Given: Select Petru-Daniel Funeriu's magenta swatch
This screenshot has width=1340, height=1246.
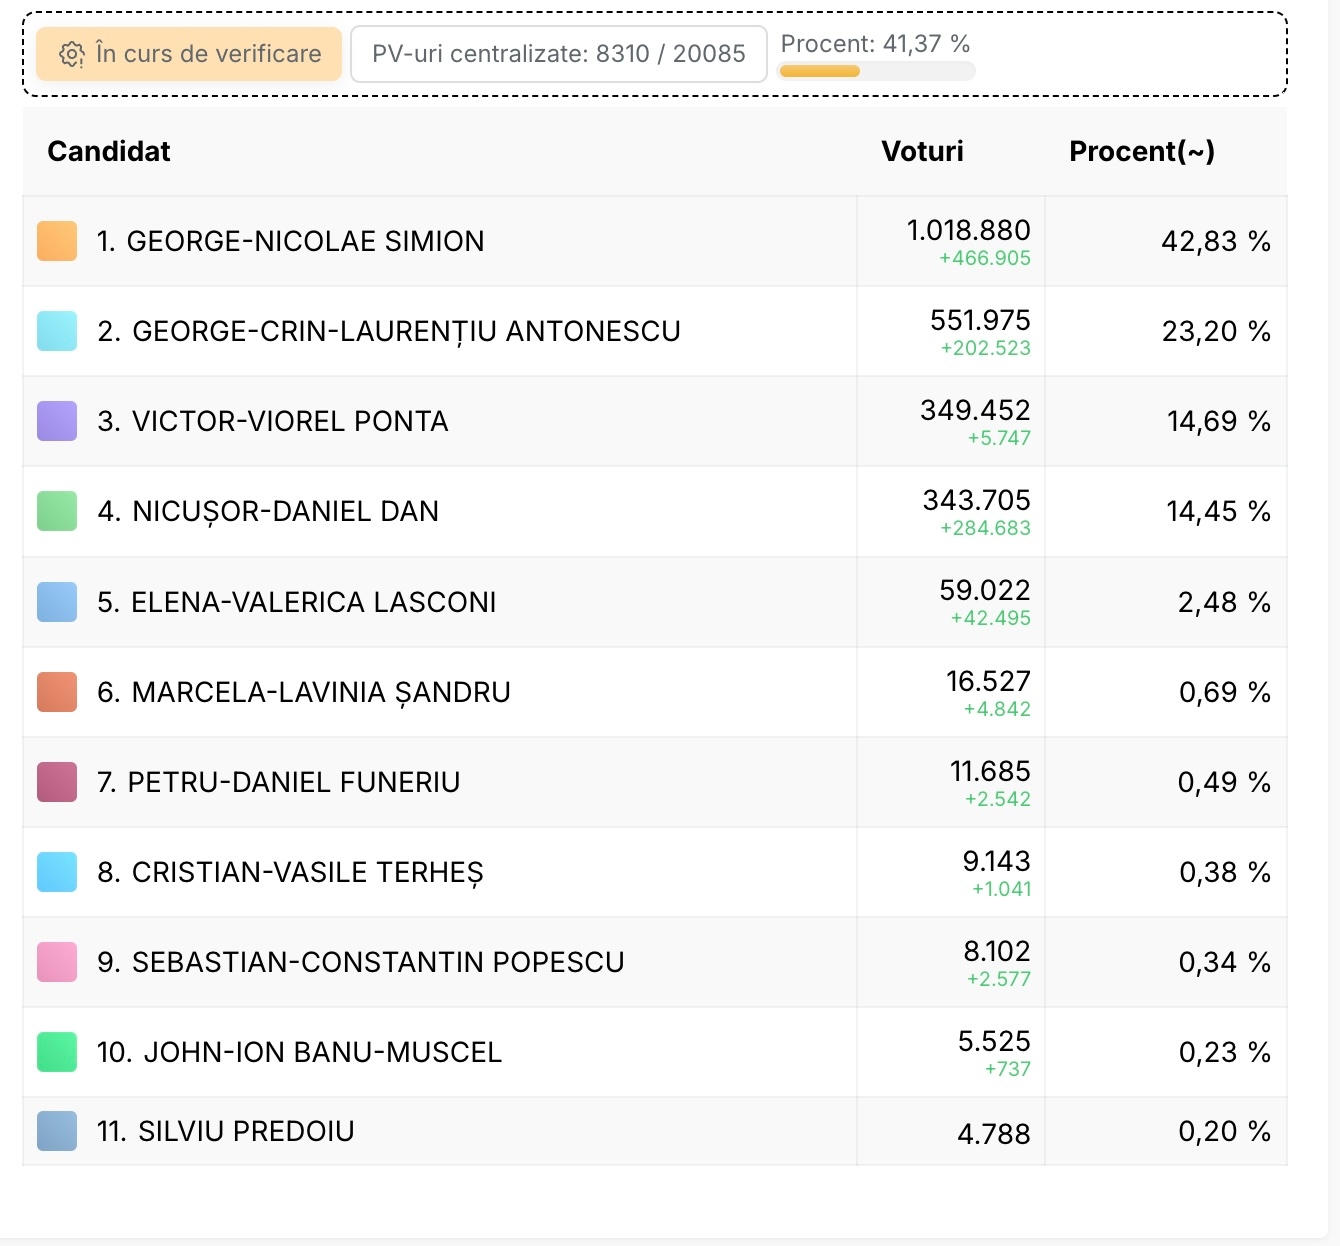Looking at the screenshot, I should [x=57, y=782].
